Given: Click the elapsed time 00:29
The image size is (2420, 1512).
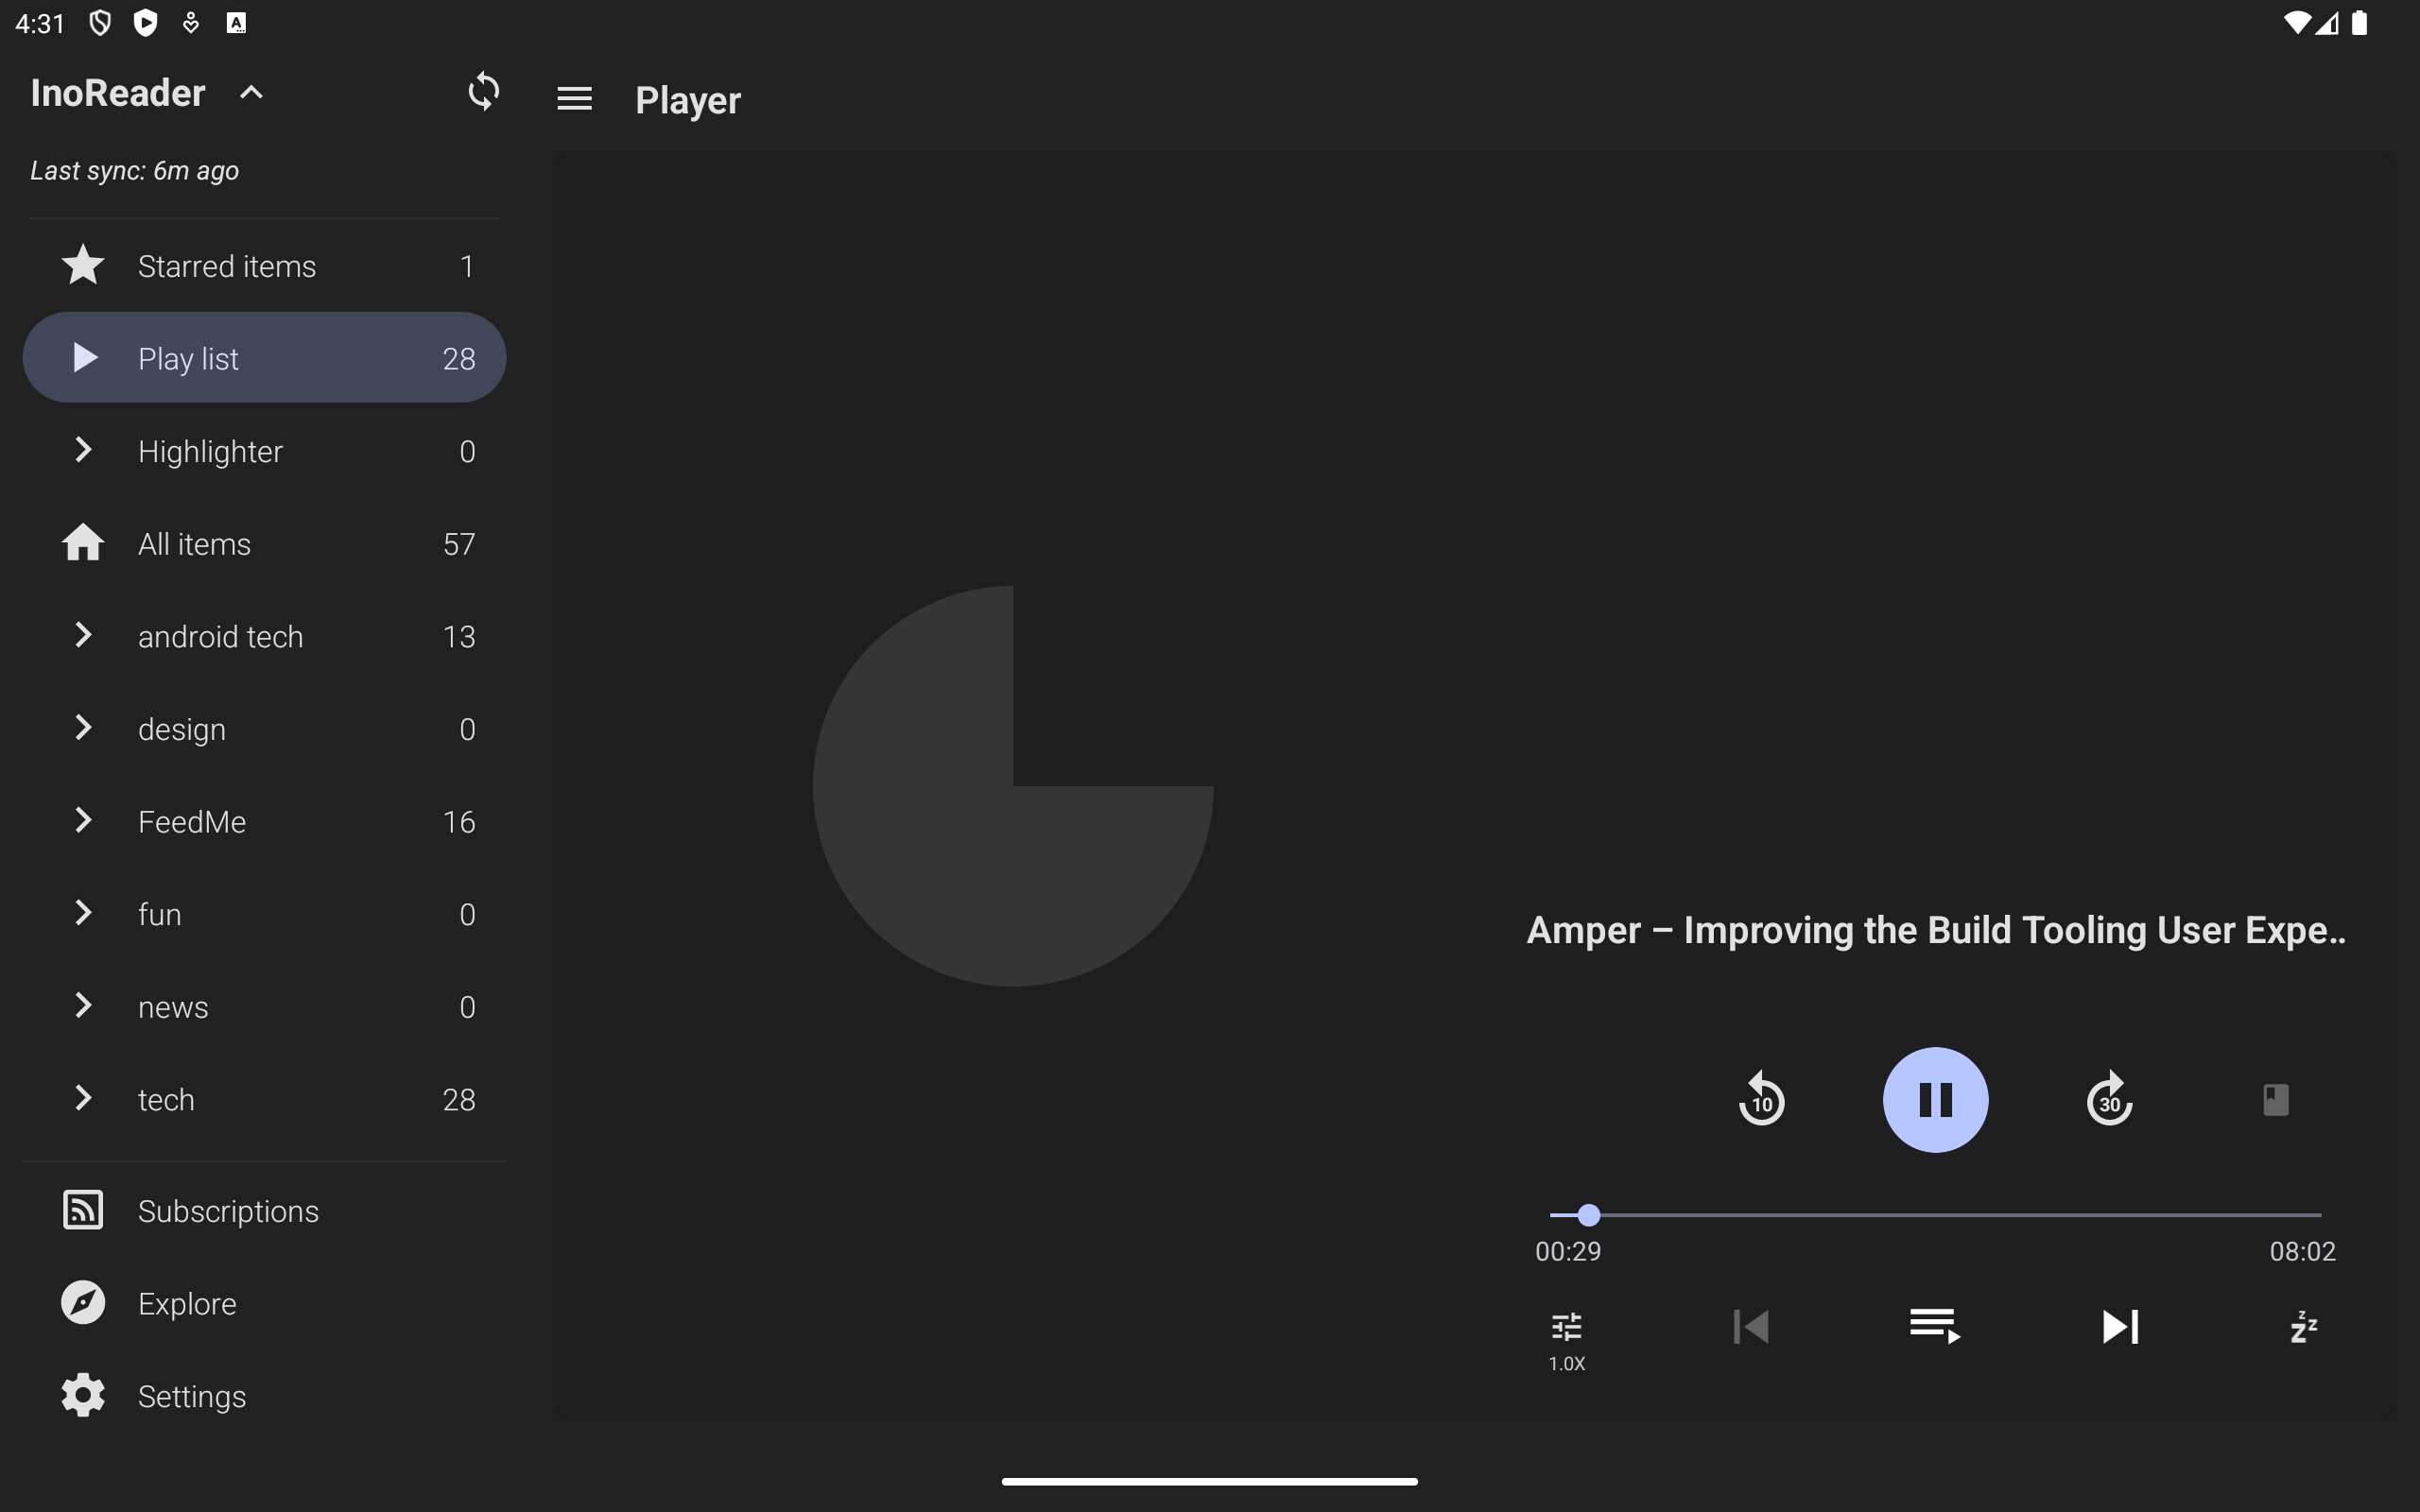Looking at the screenshot, I should click(1568, 1252).
